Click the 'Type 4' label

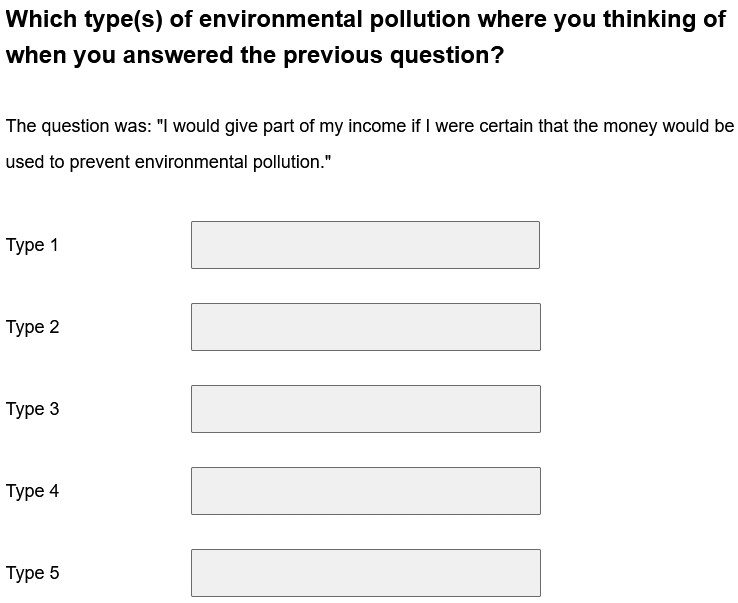(x=32, y=491)
